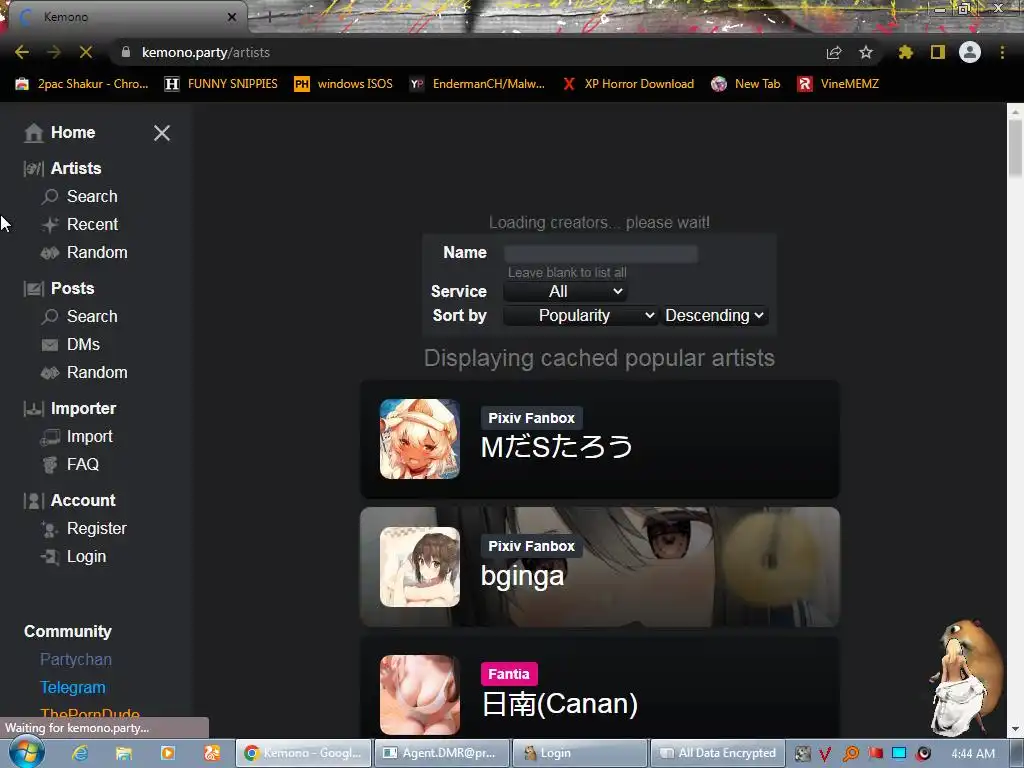The height and width of the screenshot is (768, 1024).
Task: Open Telegram community link
Action: point(72,688)
